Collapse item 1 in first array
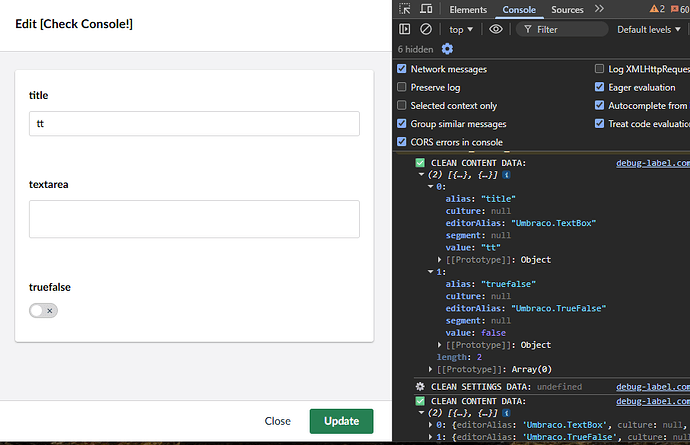The image size is (690, 445). 430,272
